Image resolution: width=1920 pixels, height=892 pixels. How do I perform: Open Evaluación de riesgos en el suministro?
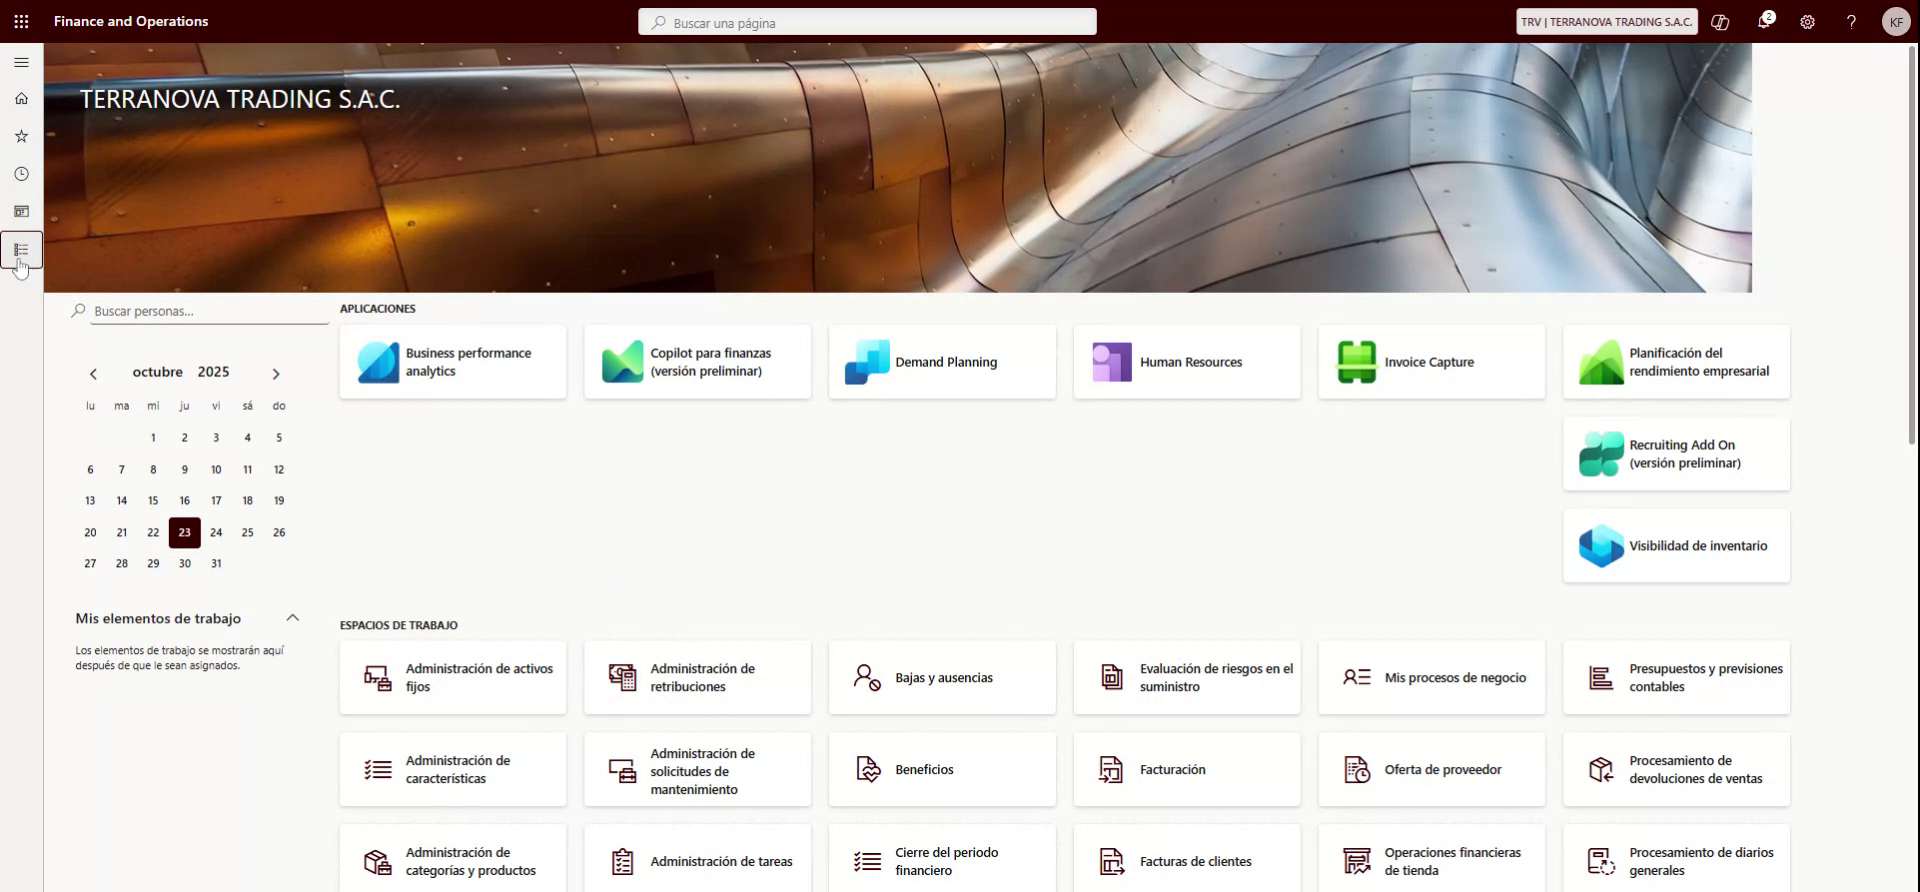(1187, 678)
